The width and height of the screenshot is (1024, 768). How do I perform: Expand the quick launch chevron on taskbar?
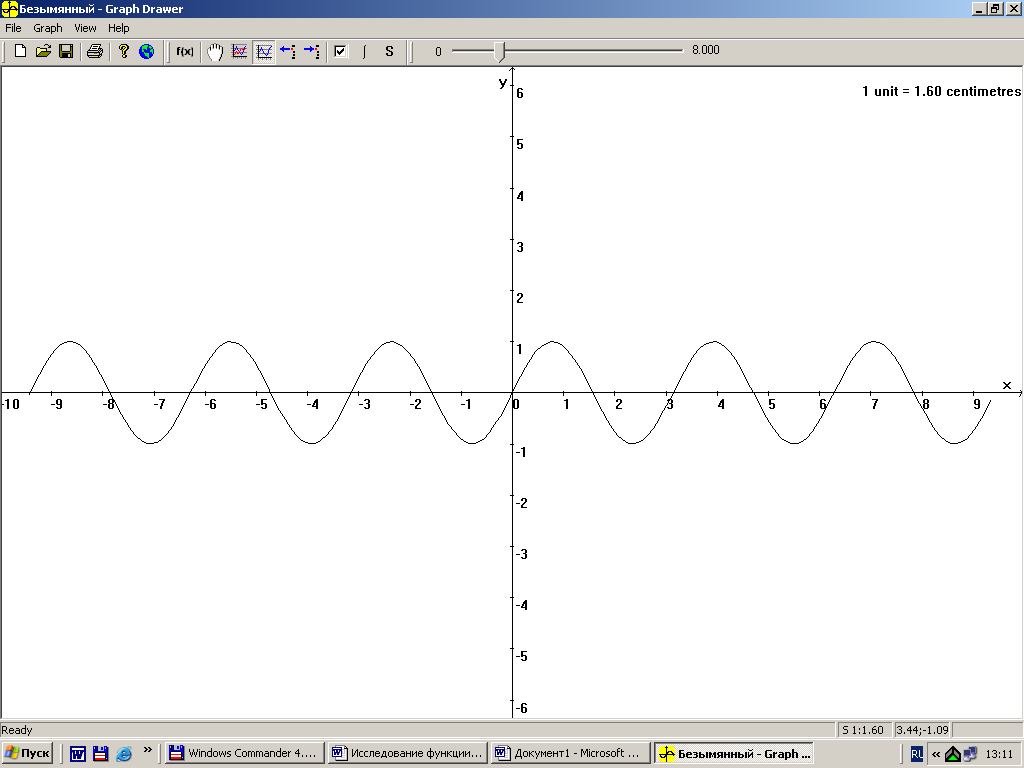148,749
